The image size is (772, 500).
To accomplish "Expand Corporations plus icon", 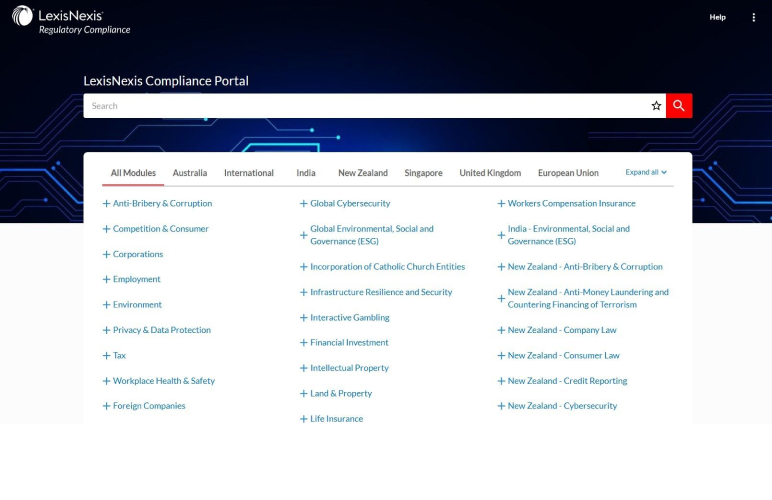I will point(106,254).
